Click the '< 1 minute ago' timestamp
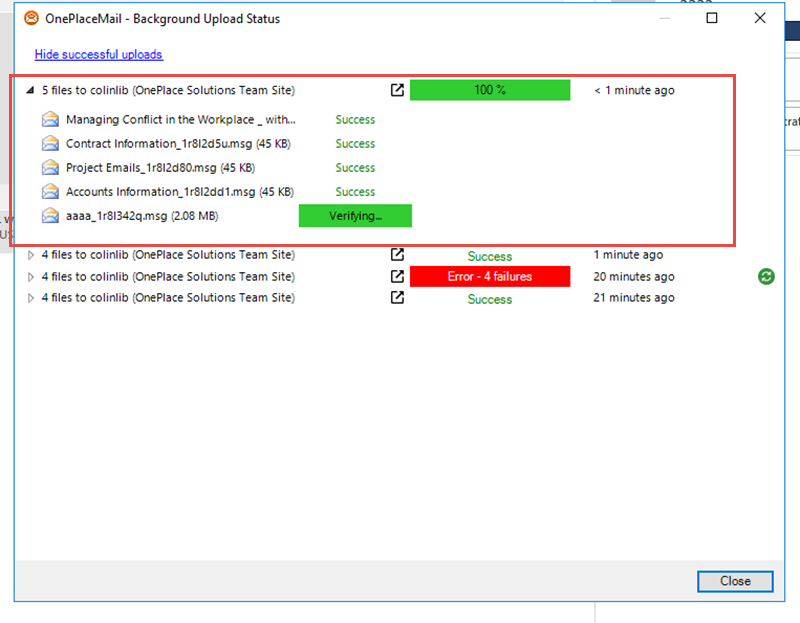Screen dimensions: 800x623 [x=634, y=90]
